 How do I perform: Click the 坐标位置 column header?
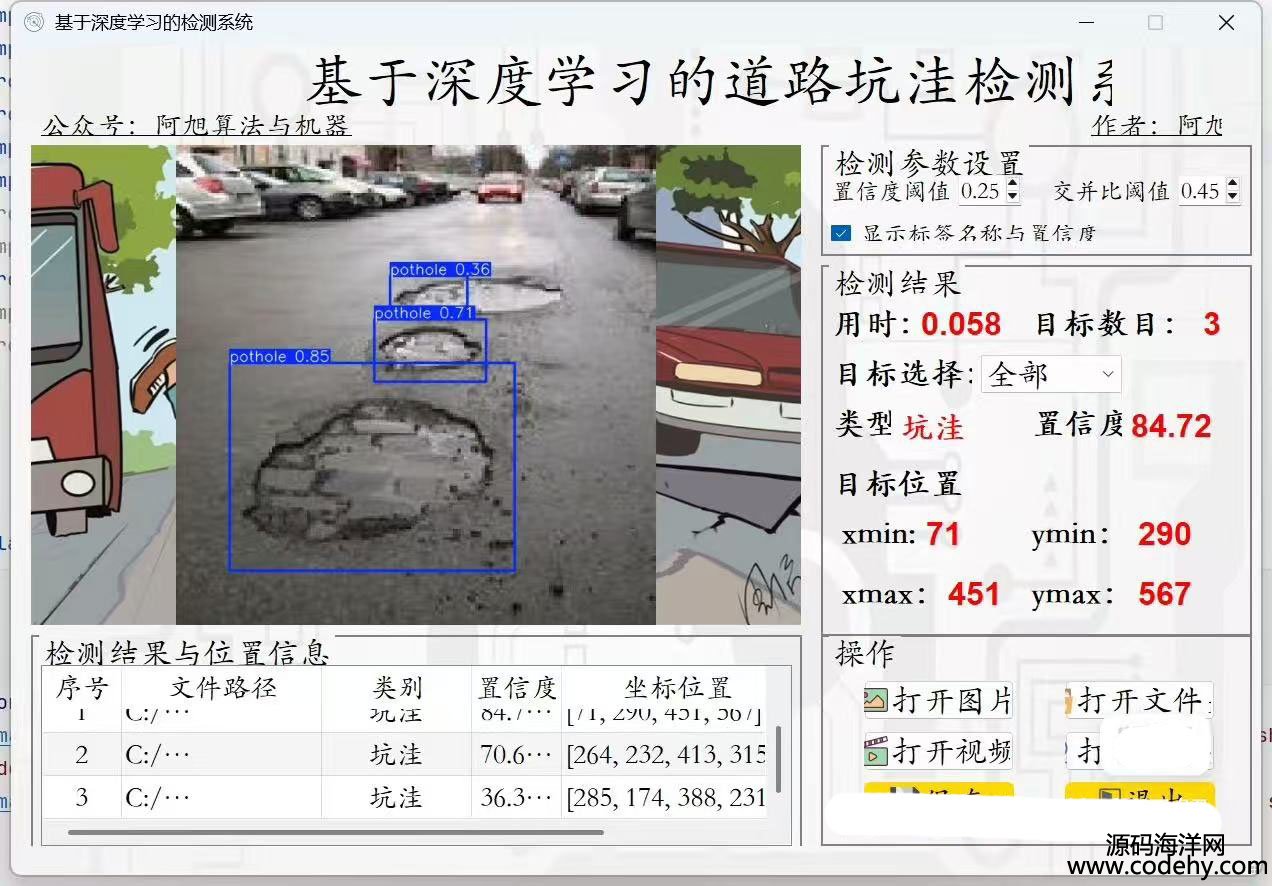tap(677, 688)
